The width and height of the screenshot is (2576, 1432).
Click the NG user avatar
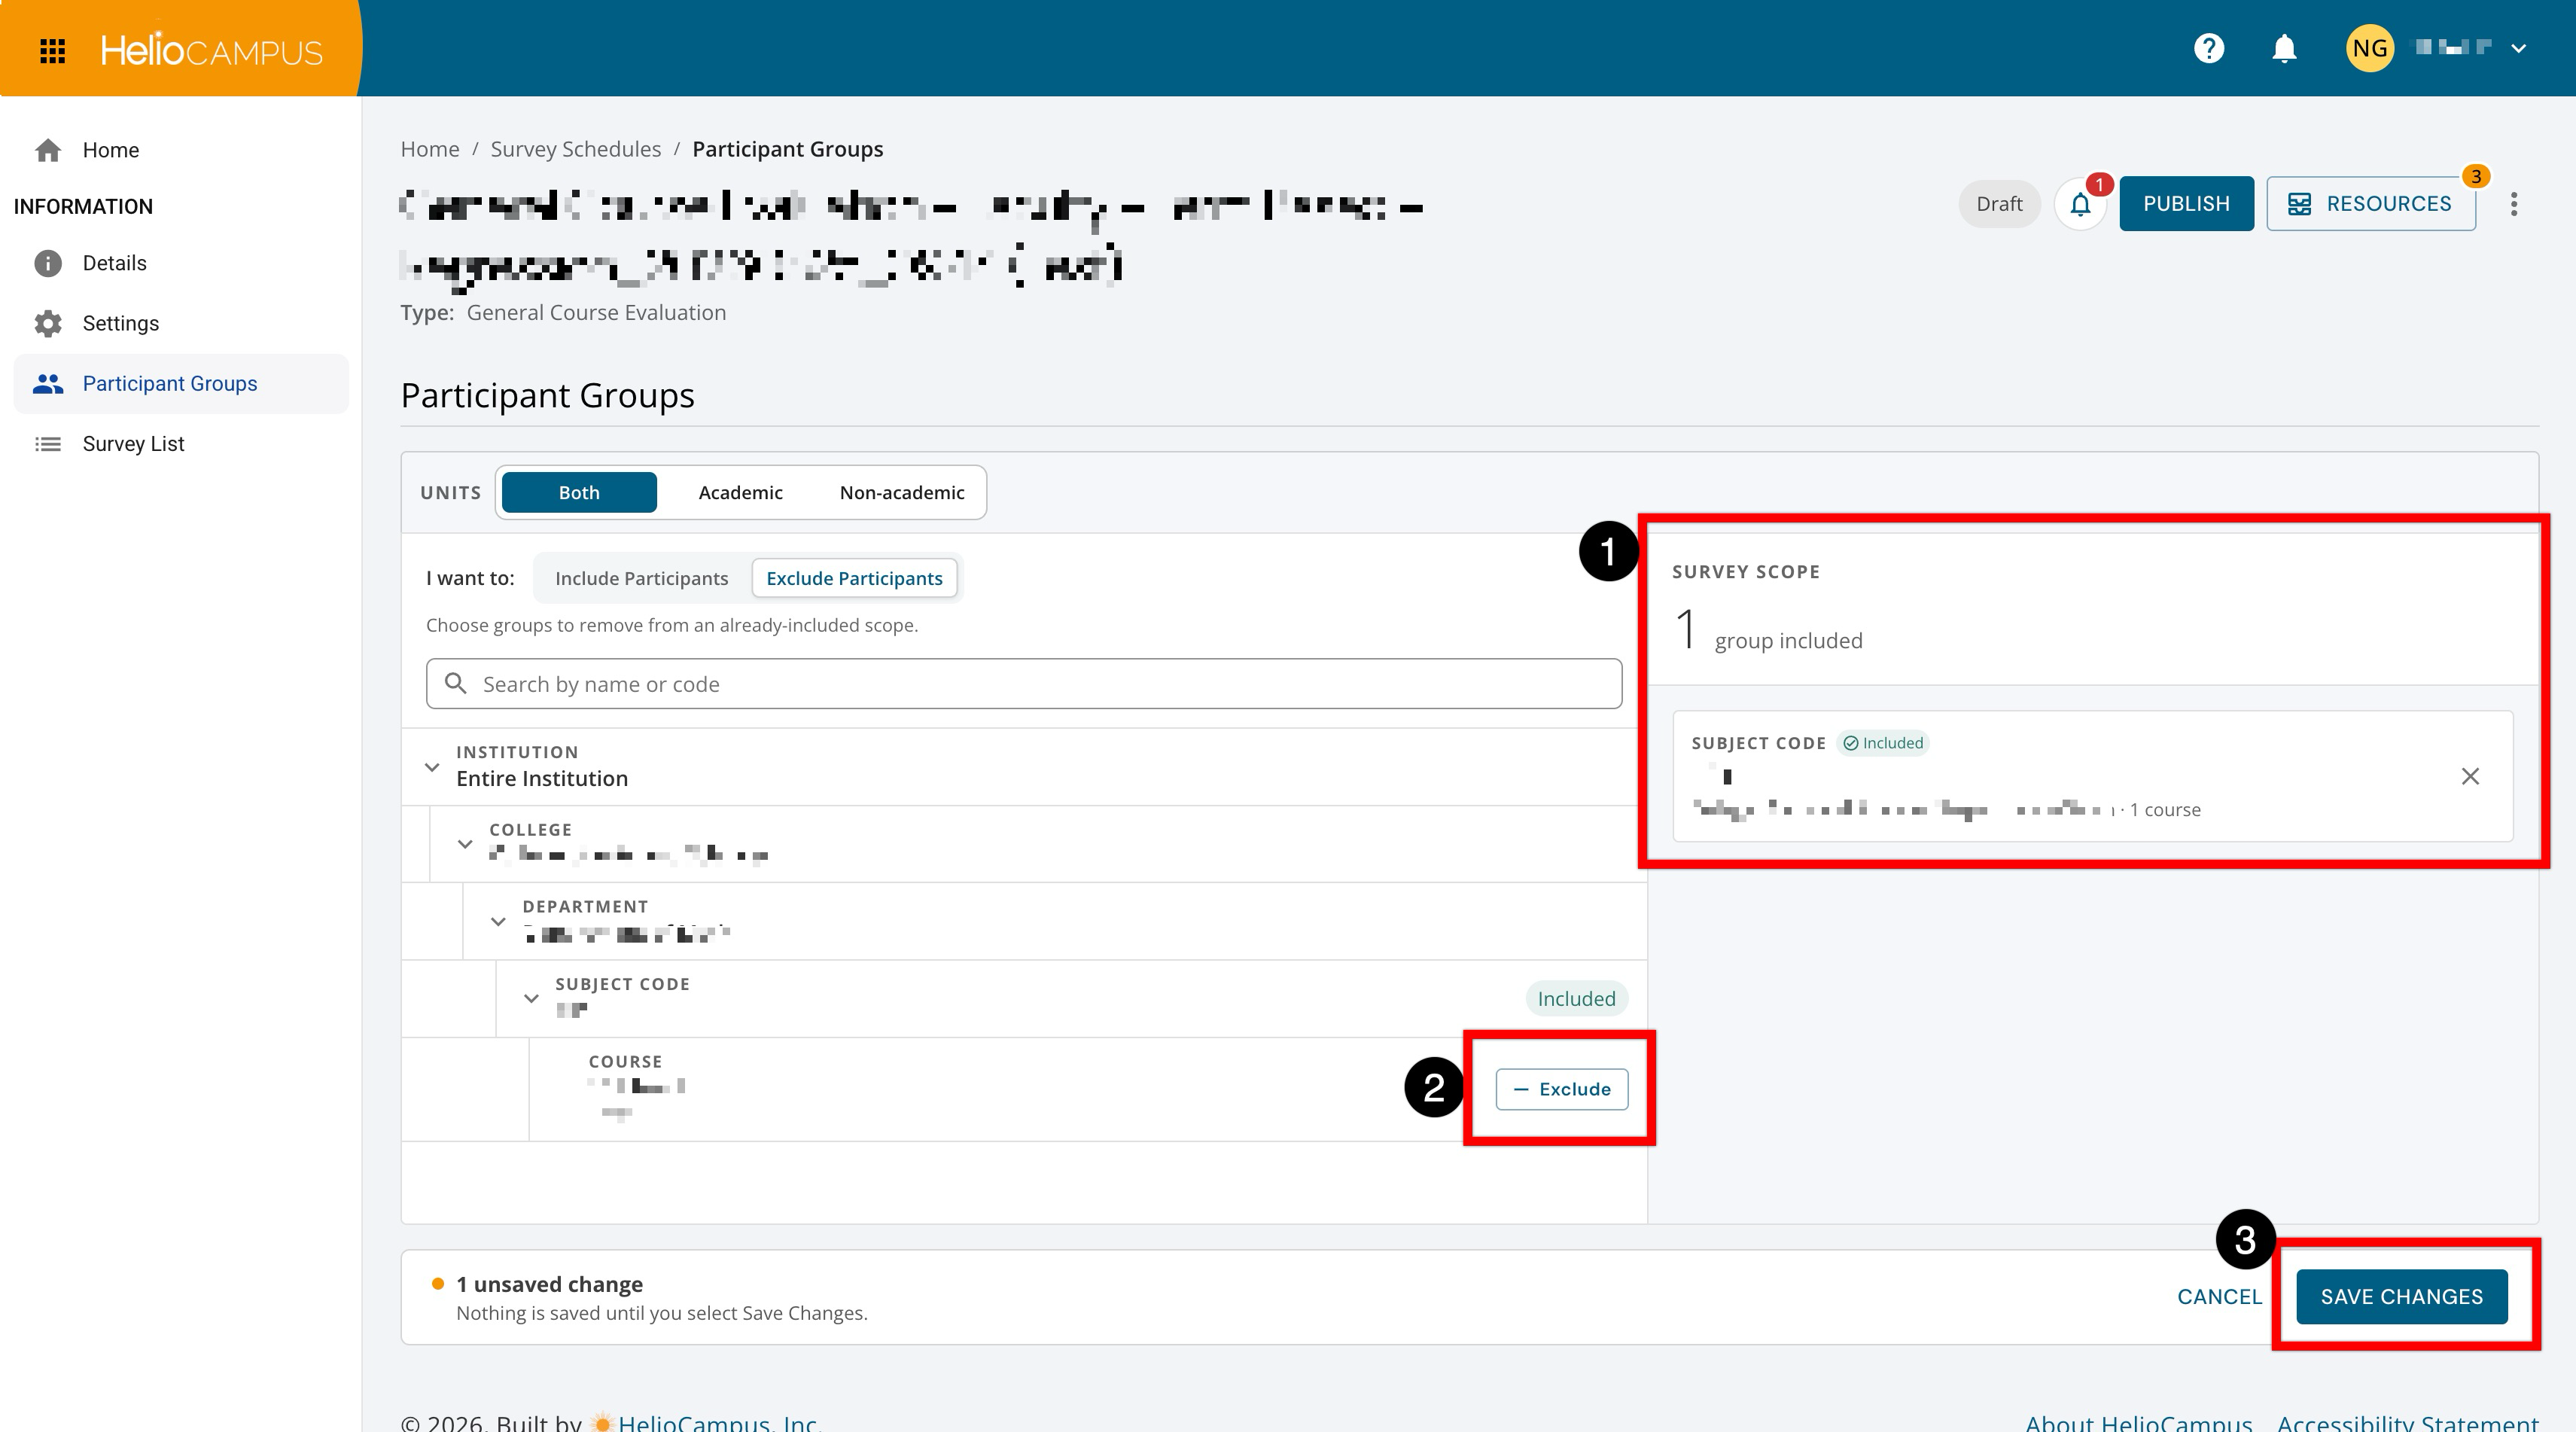click(2369, 48)
